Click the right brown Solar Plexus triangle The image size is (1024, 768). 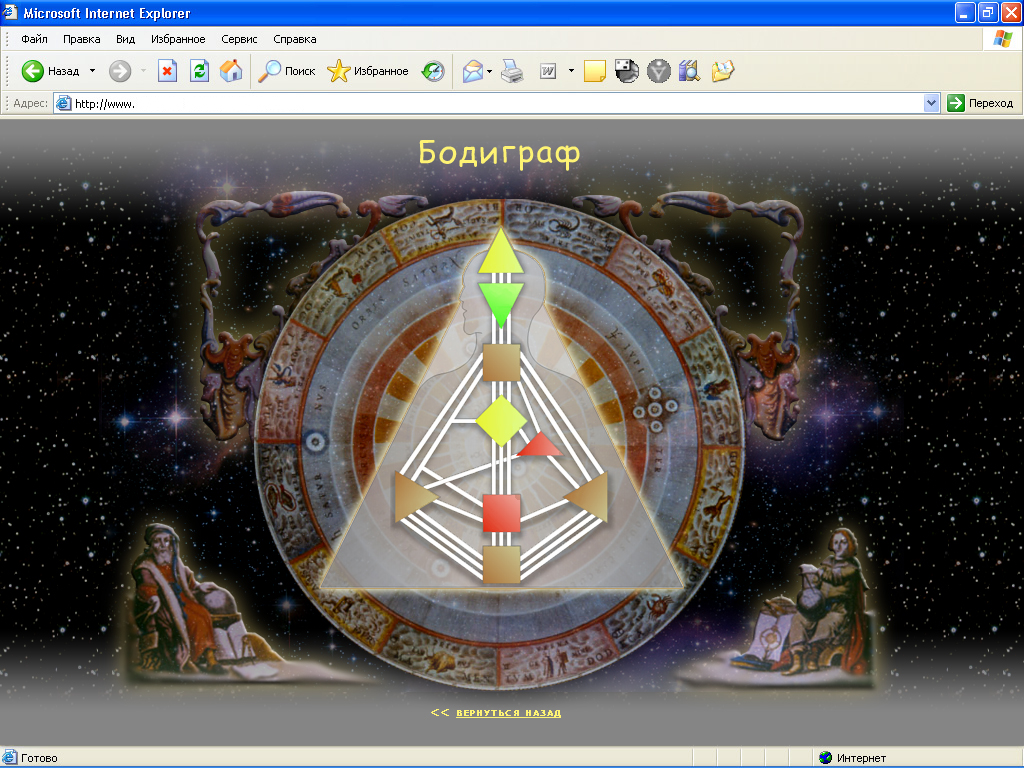tap(588, 498)
